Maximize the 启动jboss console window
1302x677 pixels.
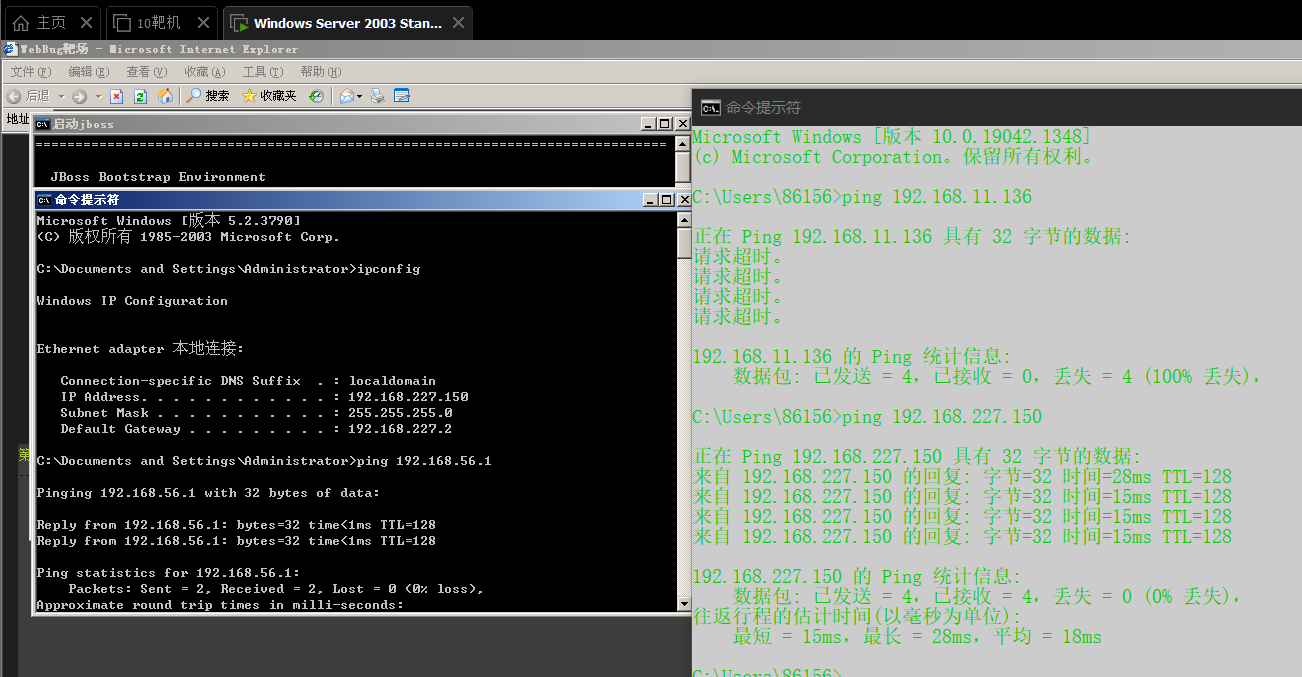[665, 124]
